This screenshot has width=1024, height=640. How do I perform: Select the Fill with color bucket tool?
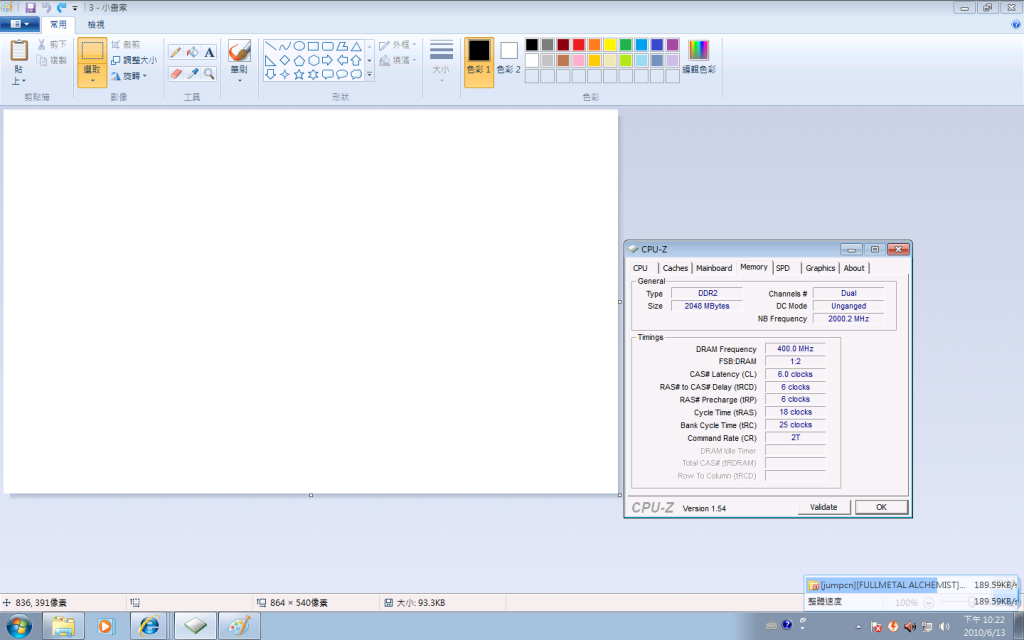[193, 52]
